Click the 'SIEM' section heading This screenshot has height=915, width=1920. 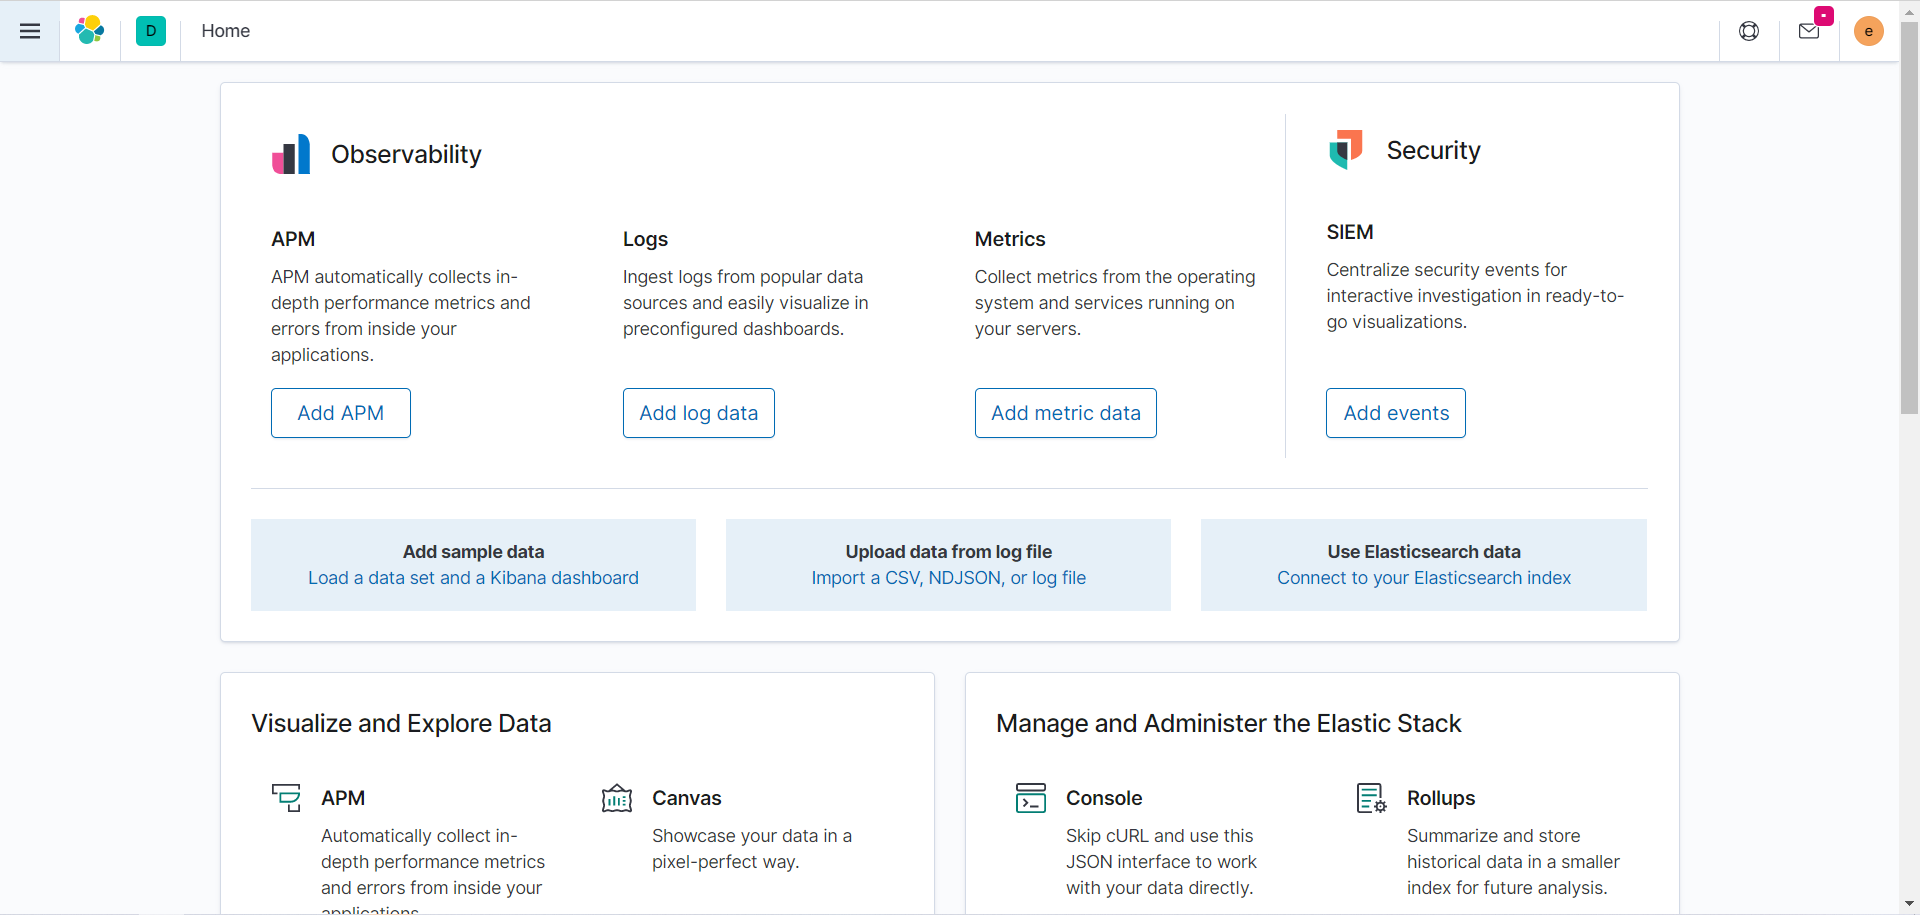pos(1350,232)
